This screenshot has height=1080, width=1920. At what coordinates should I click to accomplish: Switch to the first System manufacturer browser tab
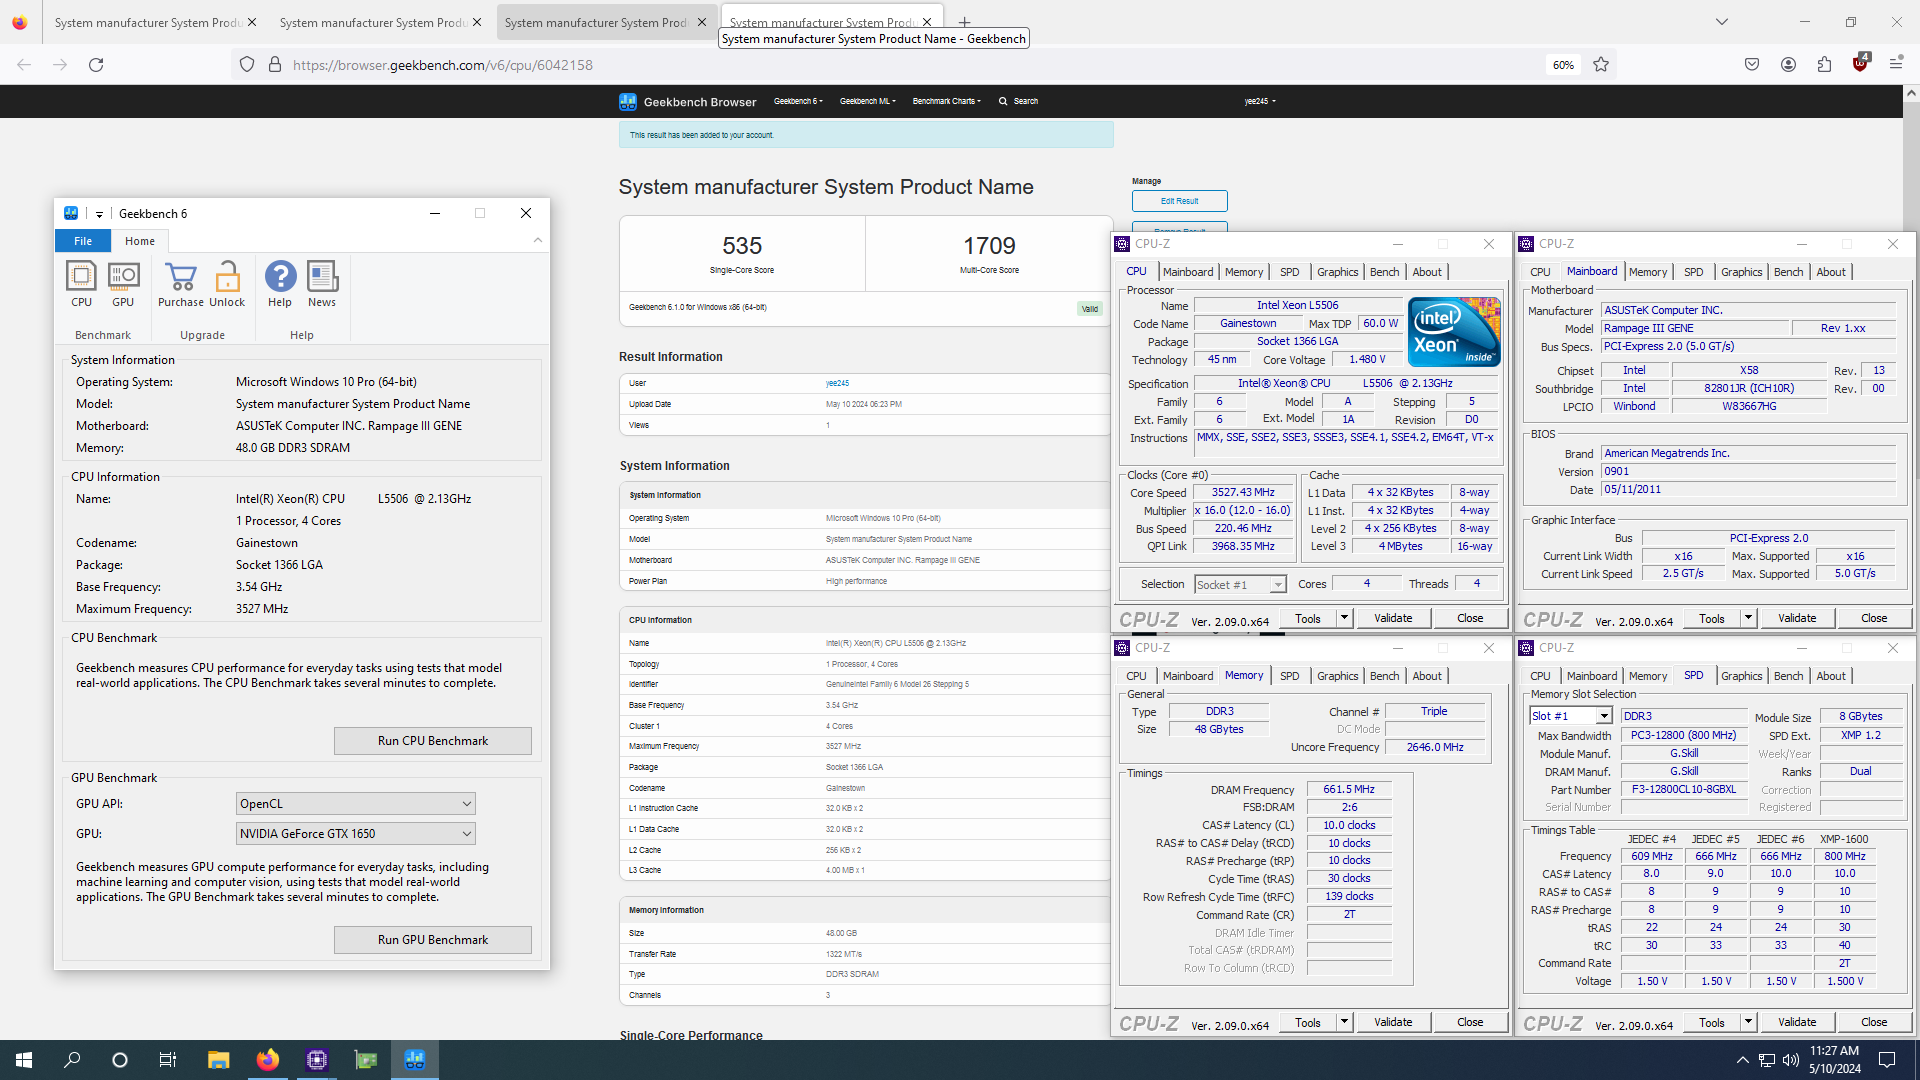155,22
